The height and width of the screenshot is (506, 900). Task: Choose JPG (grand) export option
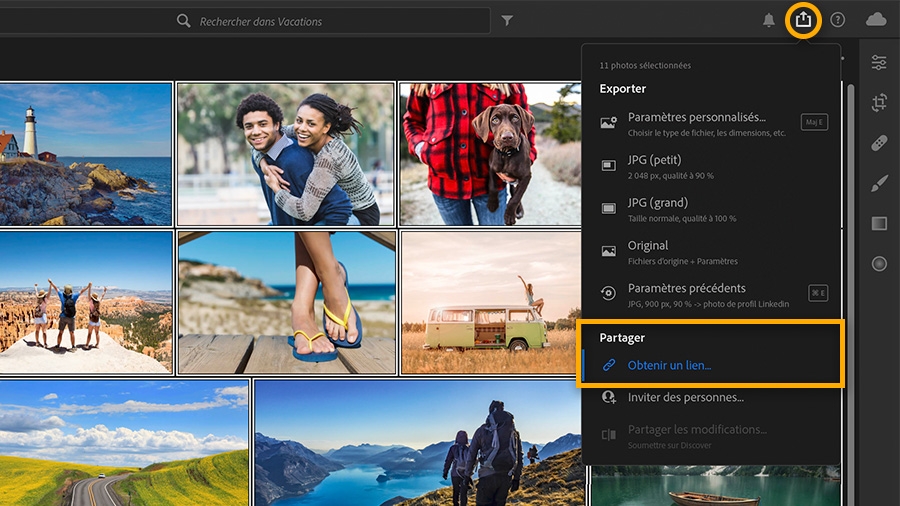[711, 209]
